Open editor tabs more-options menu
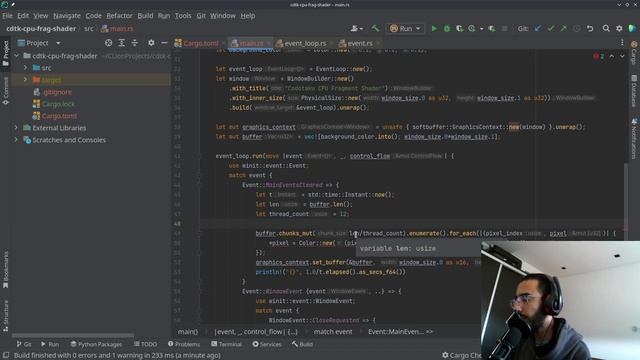The width and height of the screenshot is (640, 360). 622,43
